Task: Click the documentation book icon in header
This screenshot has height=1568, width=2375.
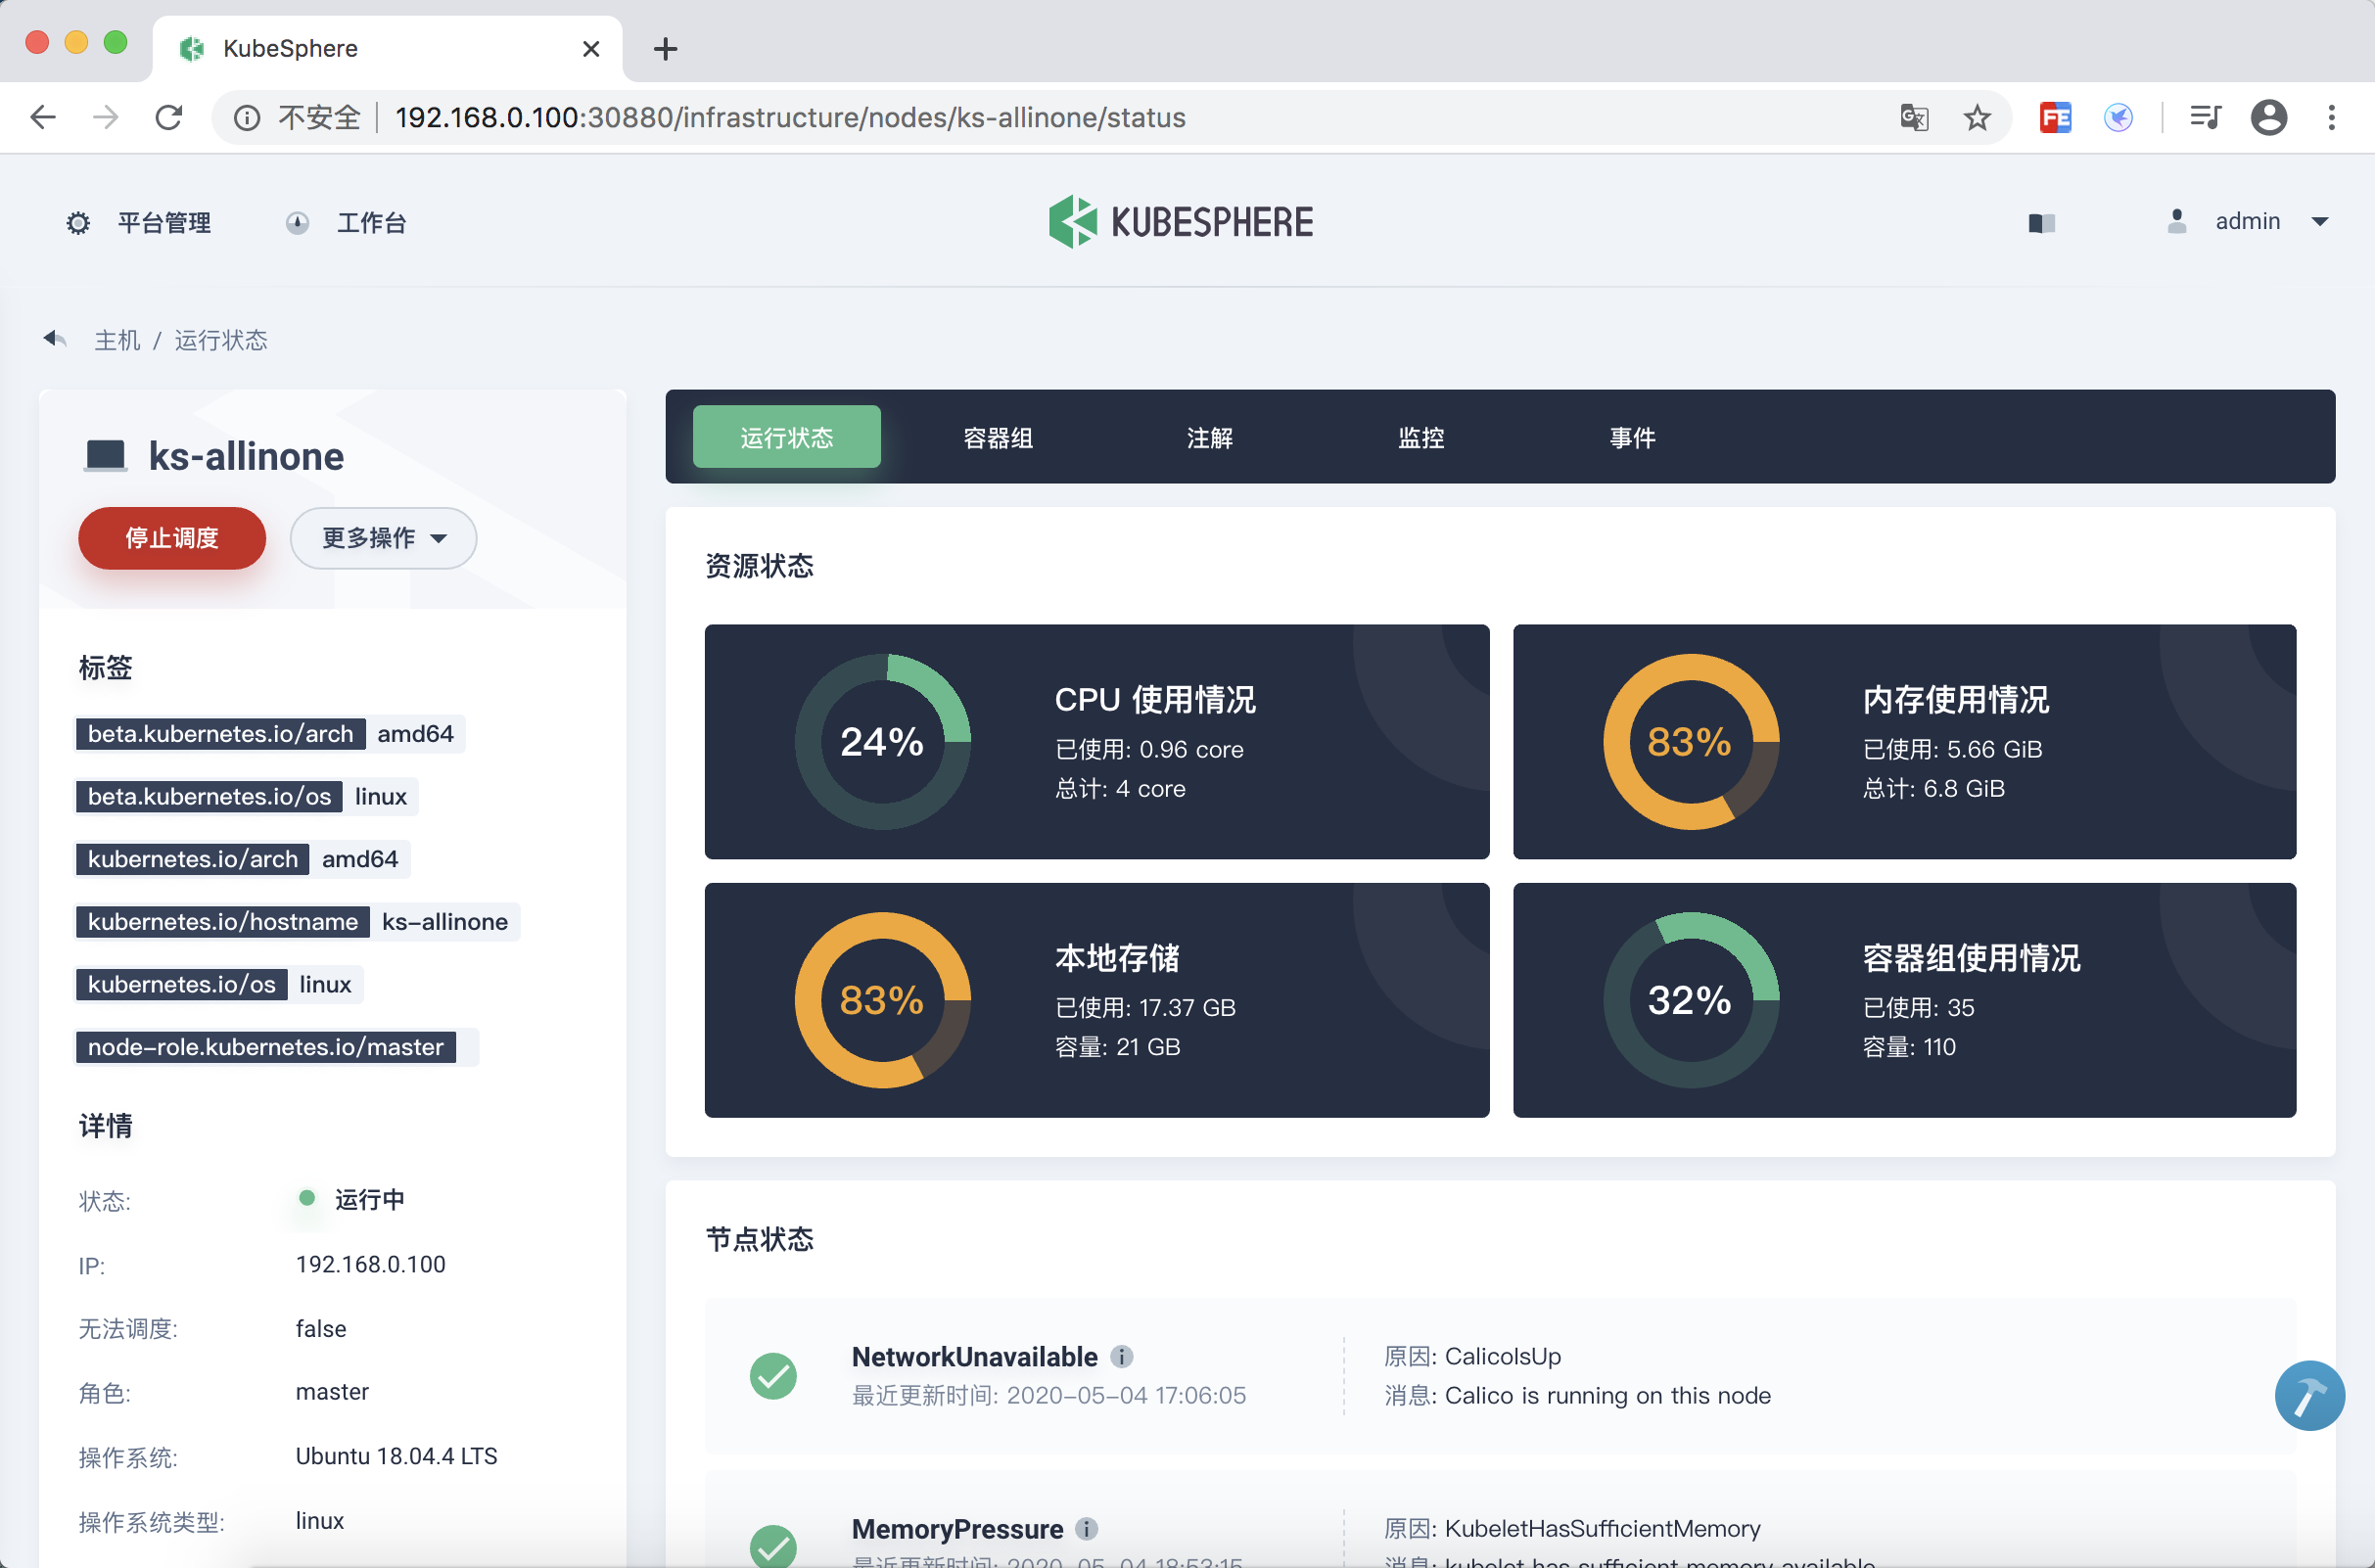Action: [2041, 223]
